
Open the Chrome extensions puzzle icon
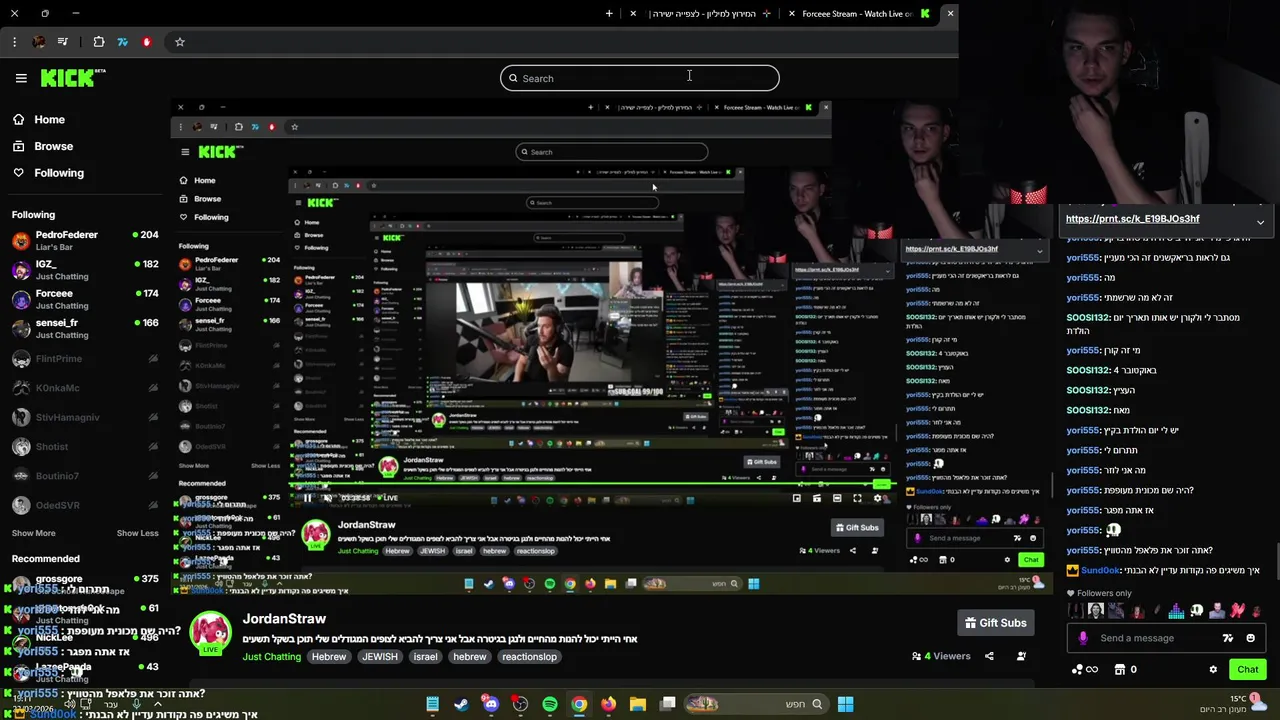[98, 42]
